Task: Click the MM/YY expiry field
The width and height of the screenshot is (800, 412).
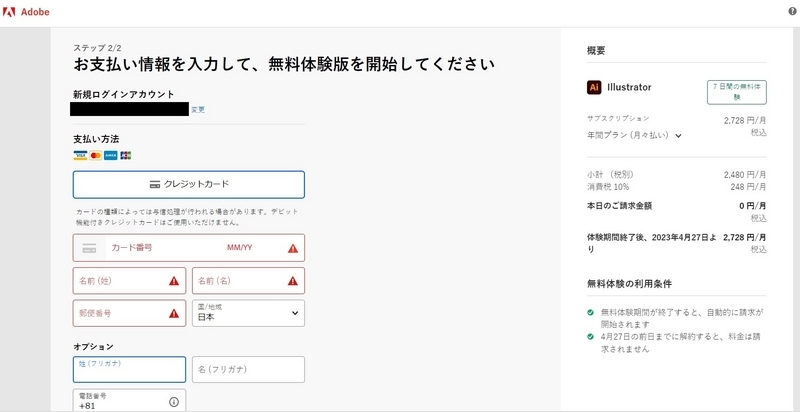Action: 240,248
